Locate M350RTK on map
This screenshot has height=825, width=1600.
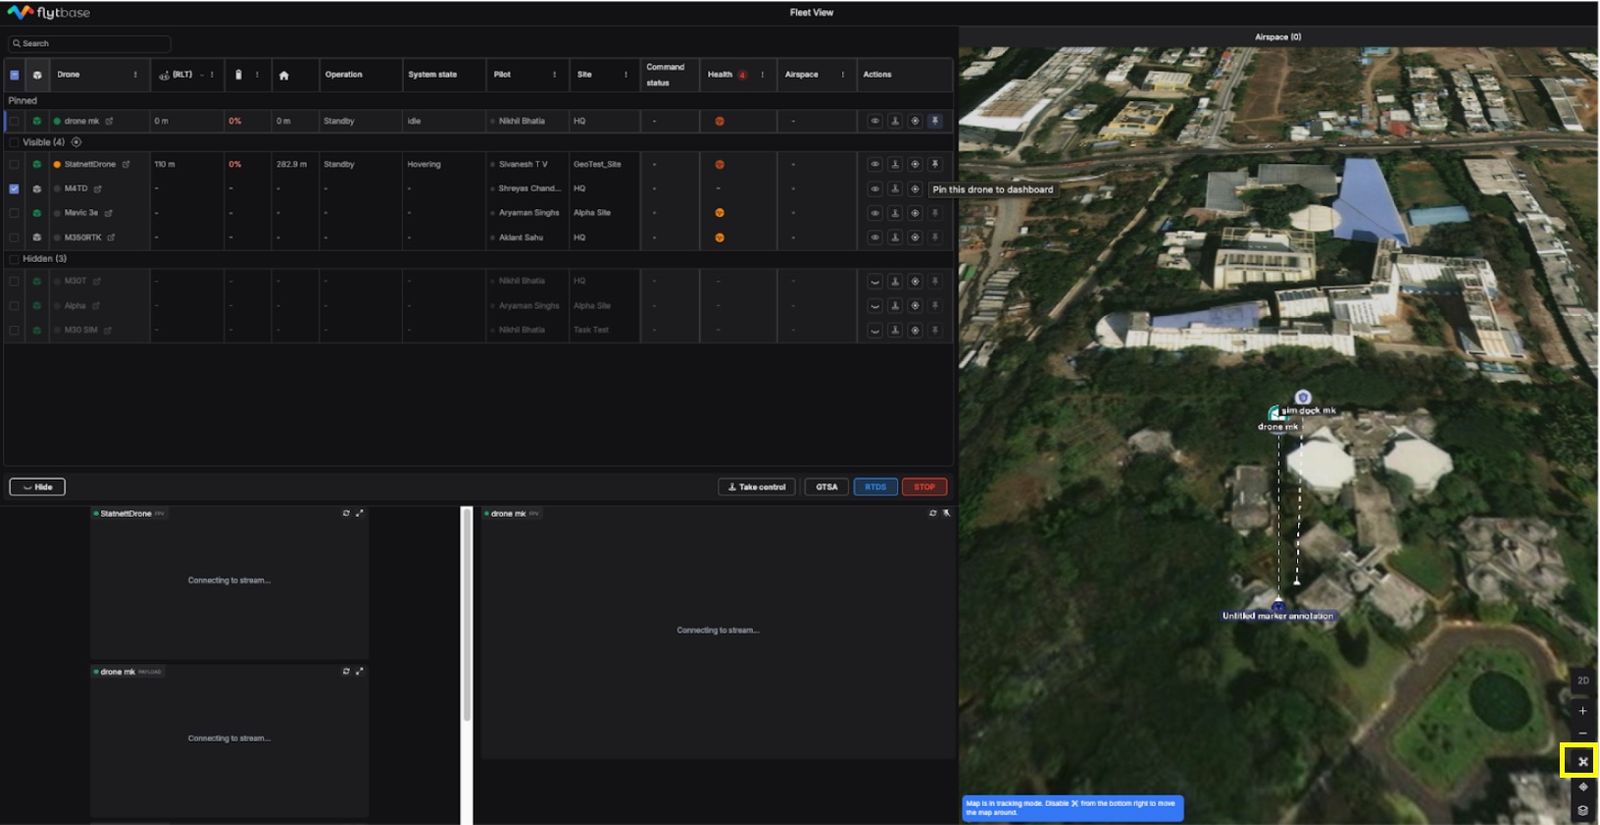(x=915, y=238)
